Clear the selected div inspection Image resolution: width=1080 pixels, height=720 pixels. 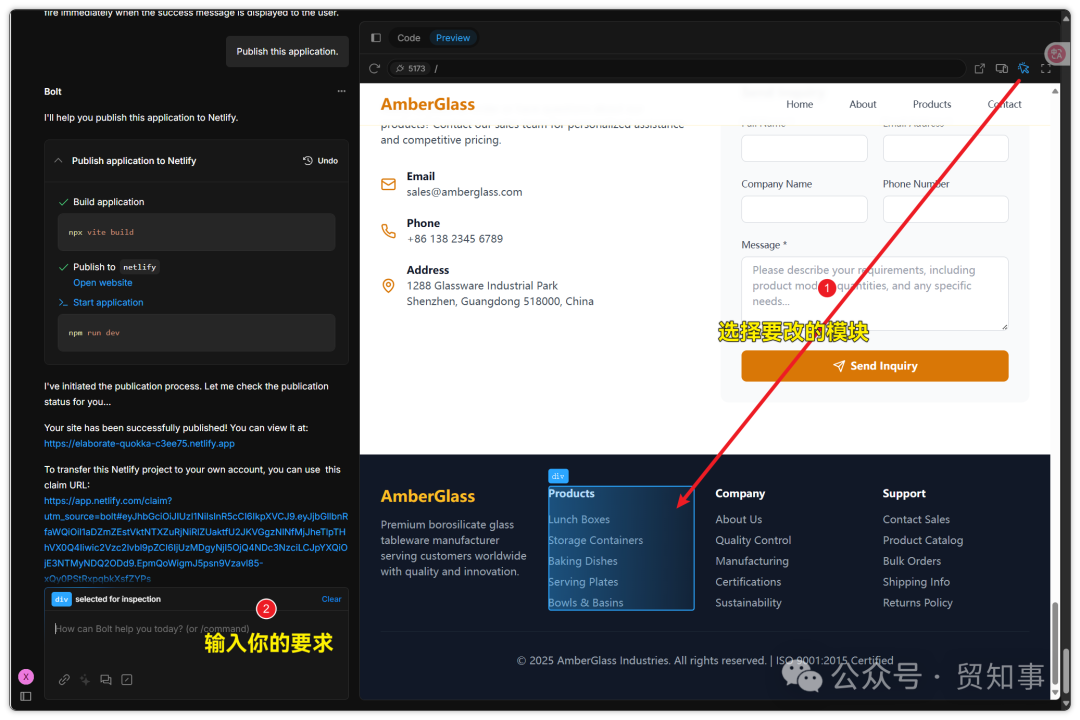(x=331, y=599)
